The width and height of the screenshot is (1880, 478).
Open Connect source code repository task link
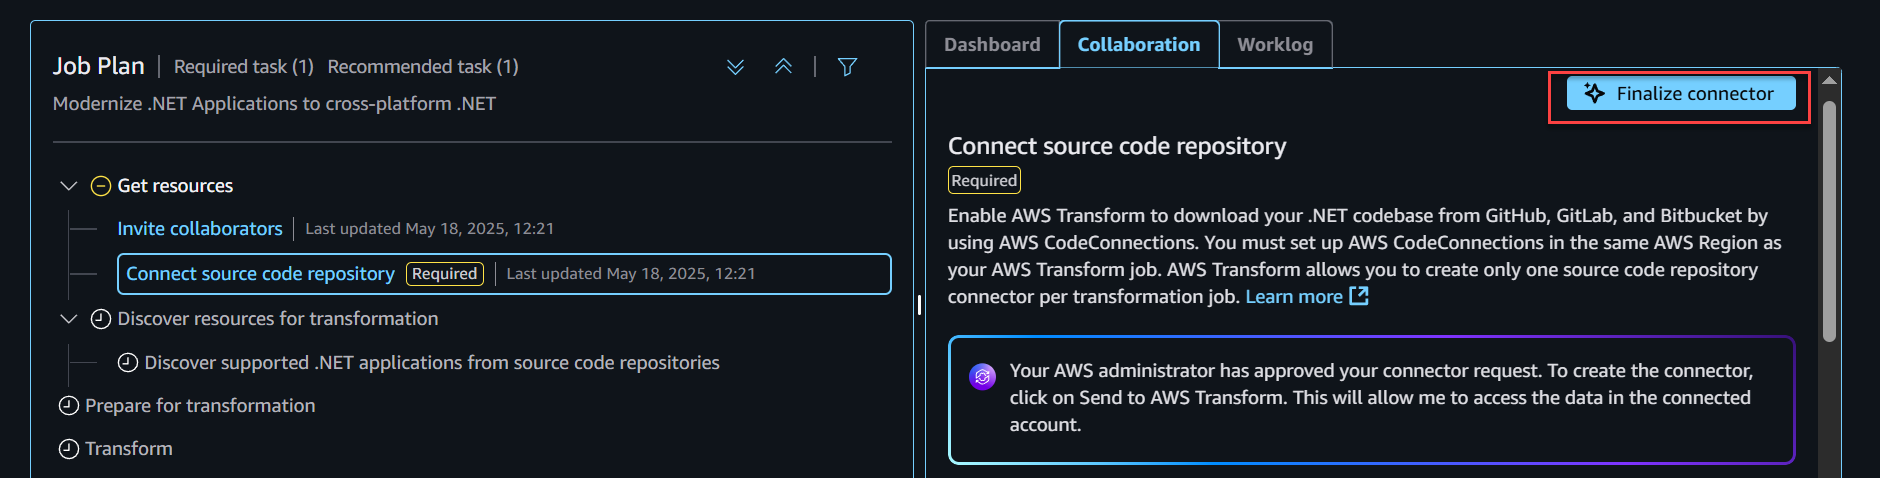pyautogui.click(x=260, y=274)
